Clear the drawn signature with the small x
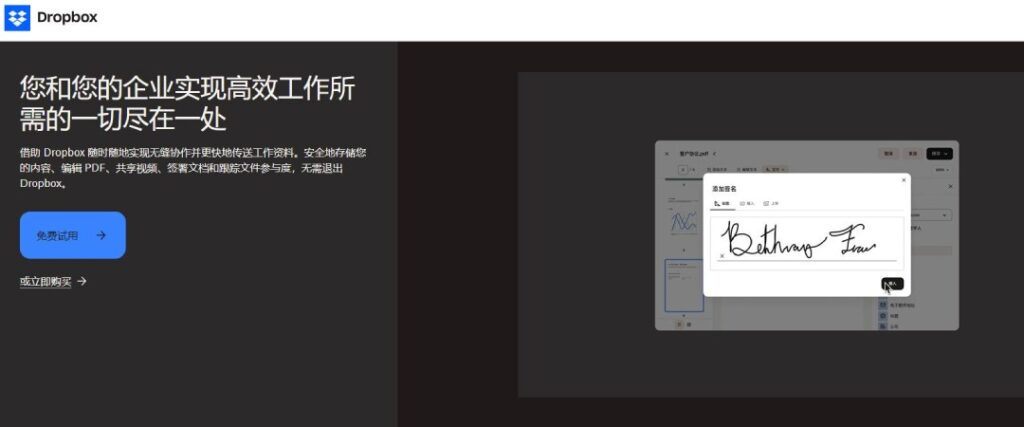The image size is (1024, 427). tap(722, 256)
